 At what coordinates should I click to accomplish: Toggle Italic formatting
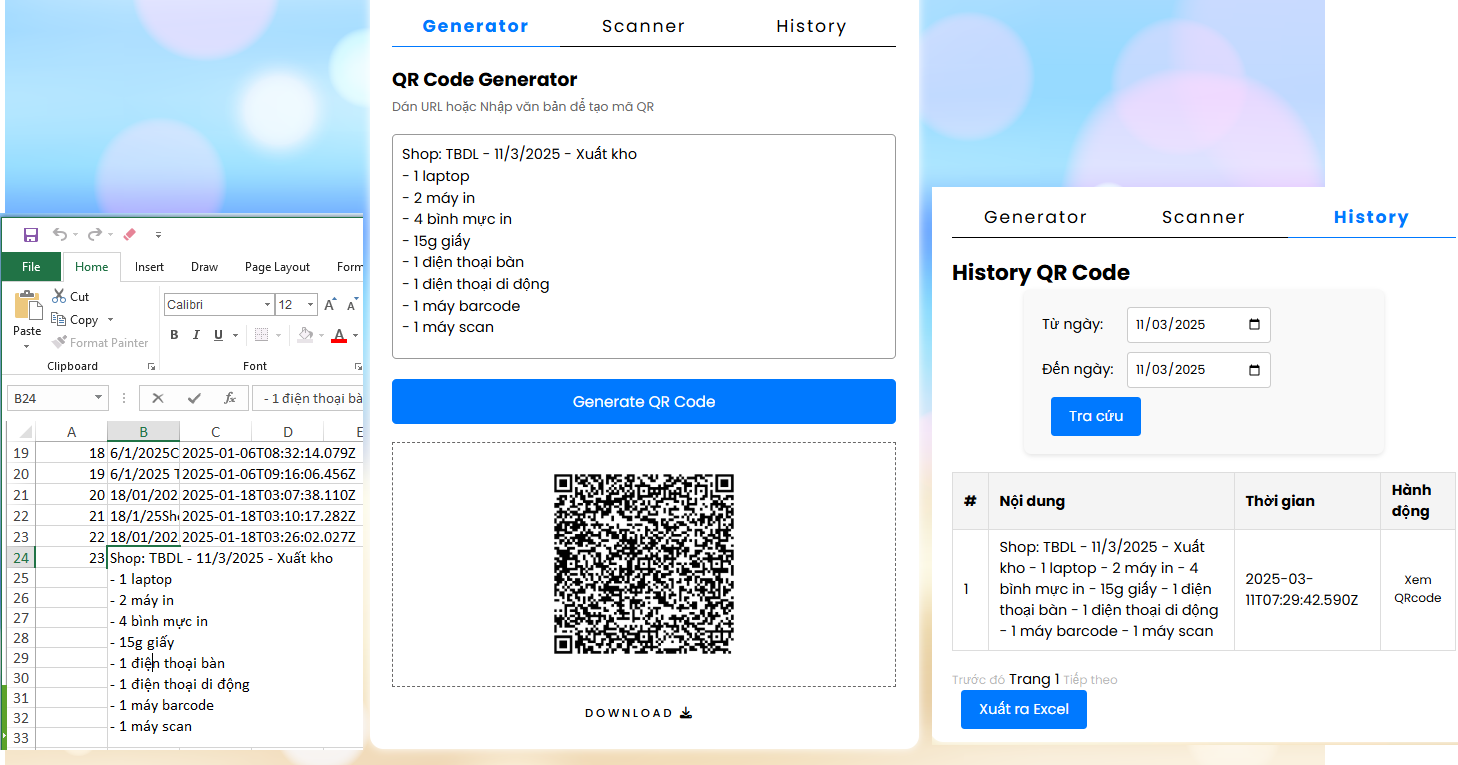click(196, 335)
